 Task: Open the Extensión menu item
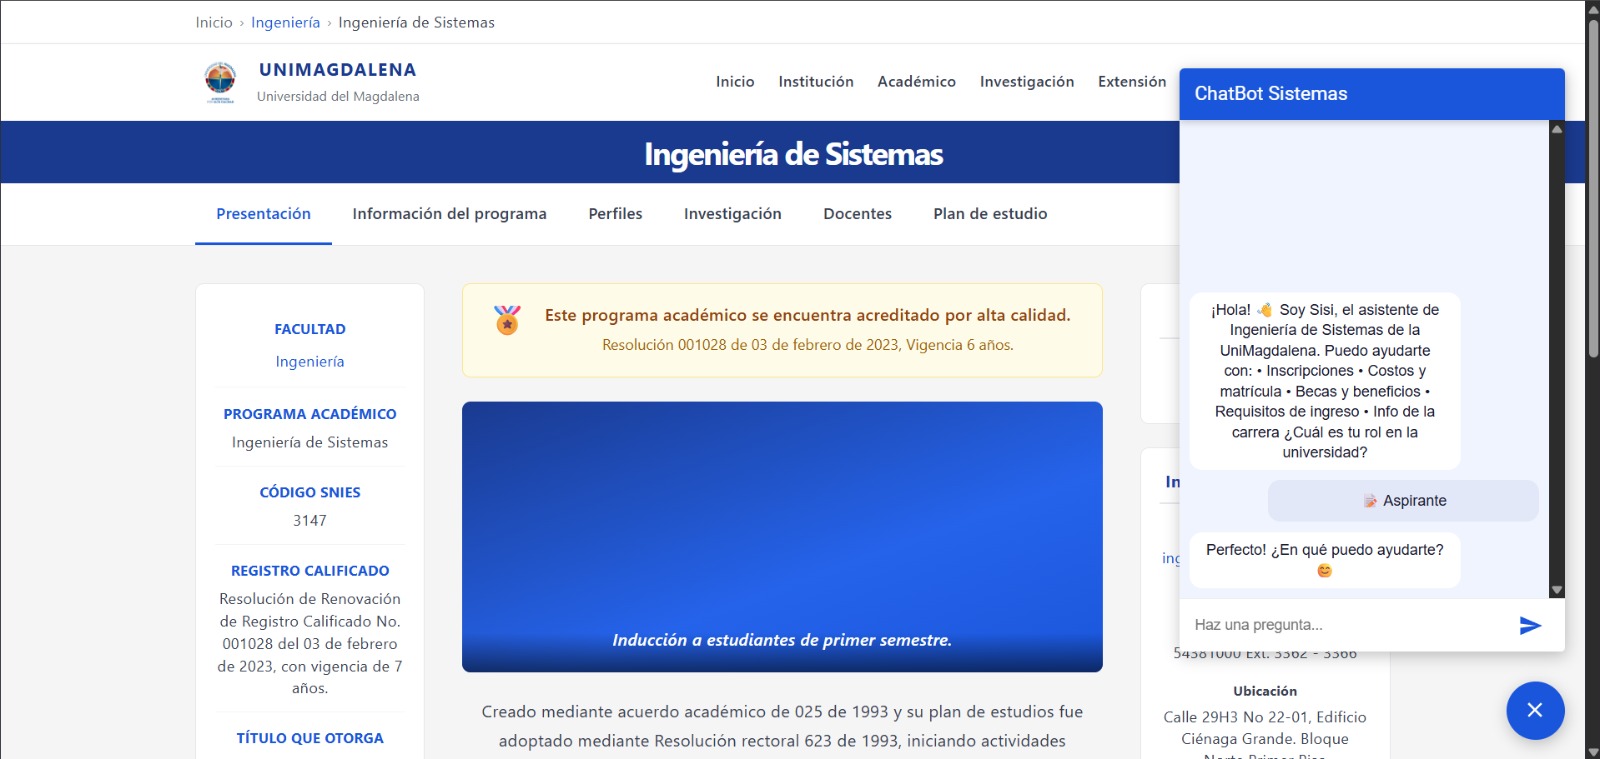(x=1132, y=82)
